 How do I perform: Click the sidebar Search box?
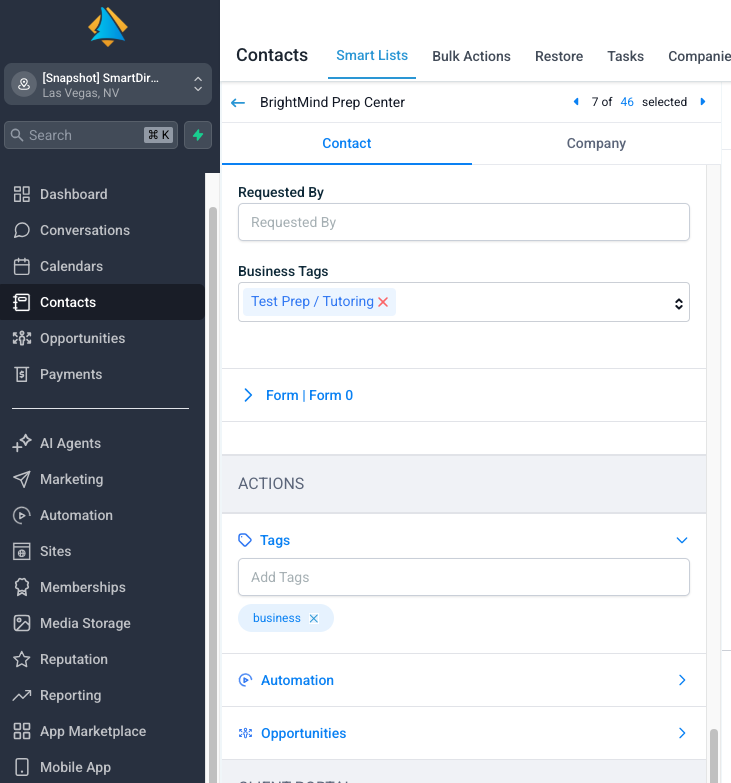[x=91, y=135]
